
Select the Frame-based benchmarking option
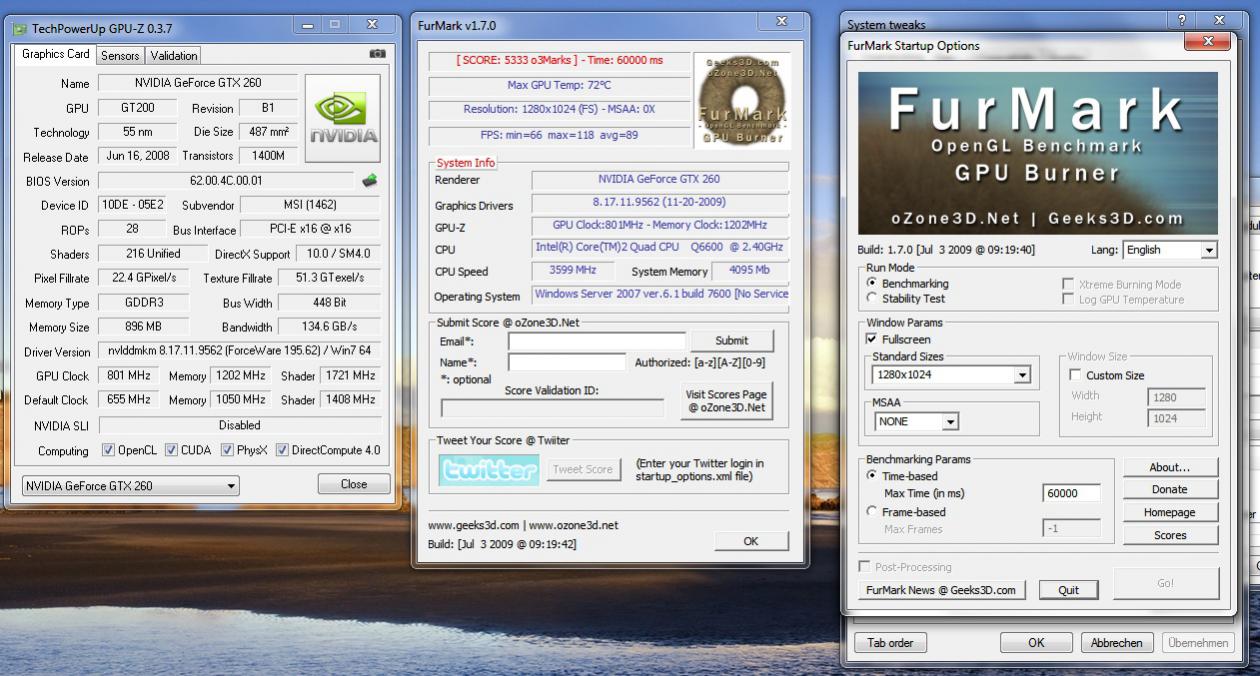pyautogui.click(x=872, y=512)
